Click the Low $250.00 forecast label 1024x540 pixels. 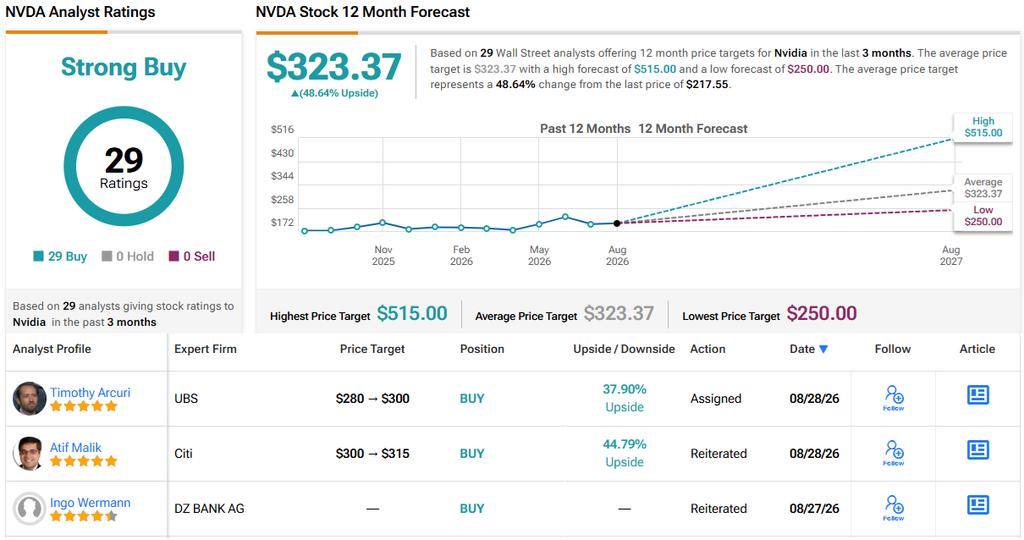tap(983, 215)
